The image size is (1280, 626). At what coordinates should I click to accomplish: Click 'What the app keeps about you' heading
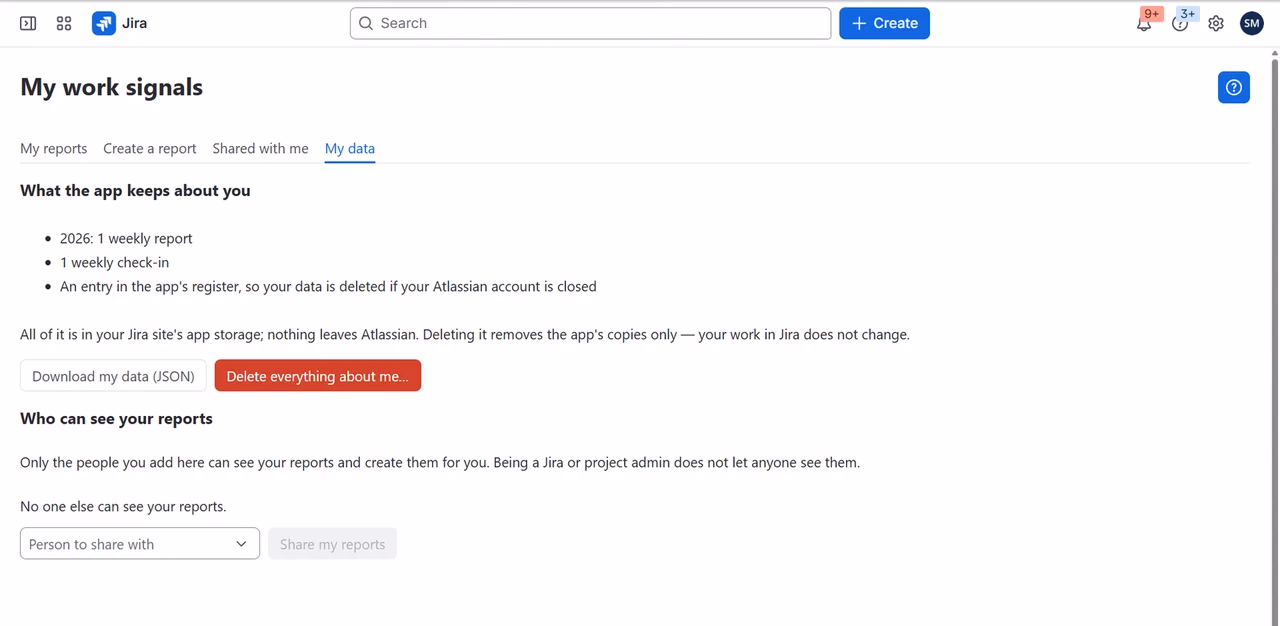(x=135, y=190)
